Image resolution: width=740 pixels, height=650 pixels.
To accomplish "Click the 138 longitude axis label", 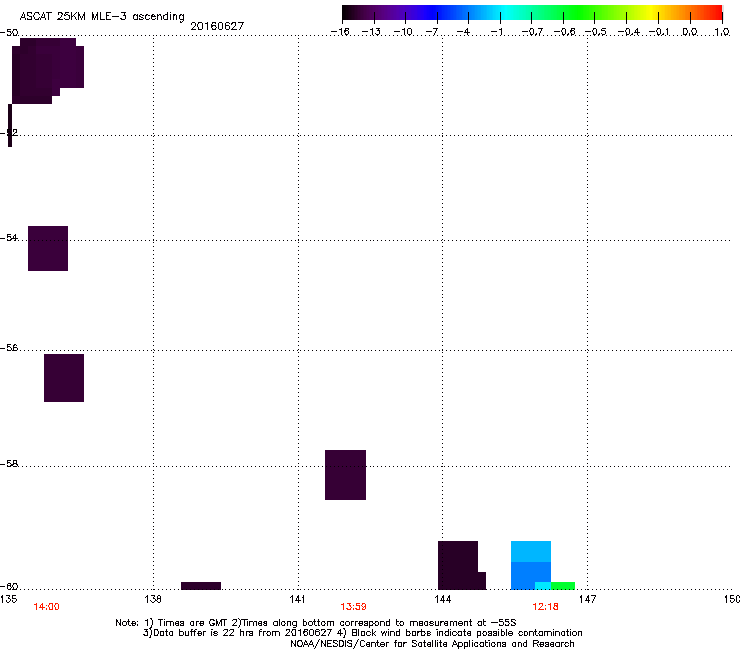I will tap(153, 599).
